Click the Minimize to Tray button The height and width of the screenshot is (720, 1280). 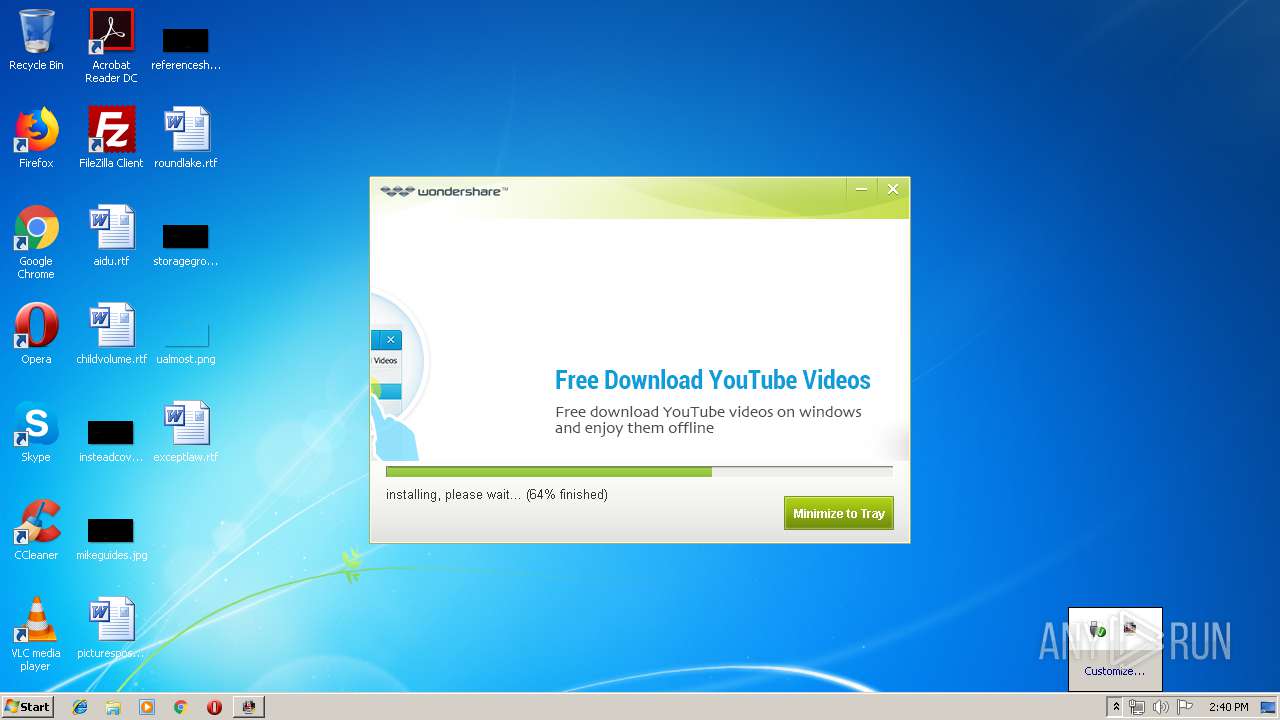coord(838,513)
